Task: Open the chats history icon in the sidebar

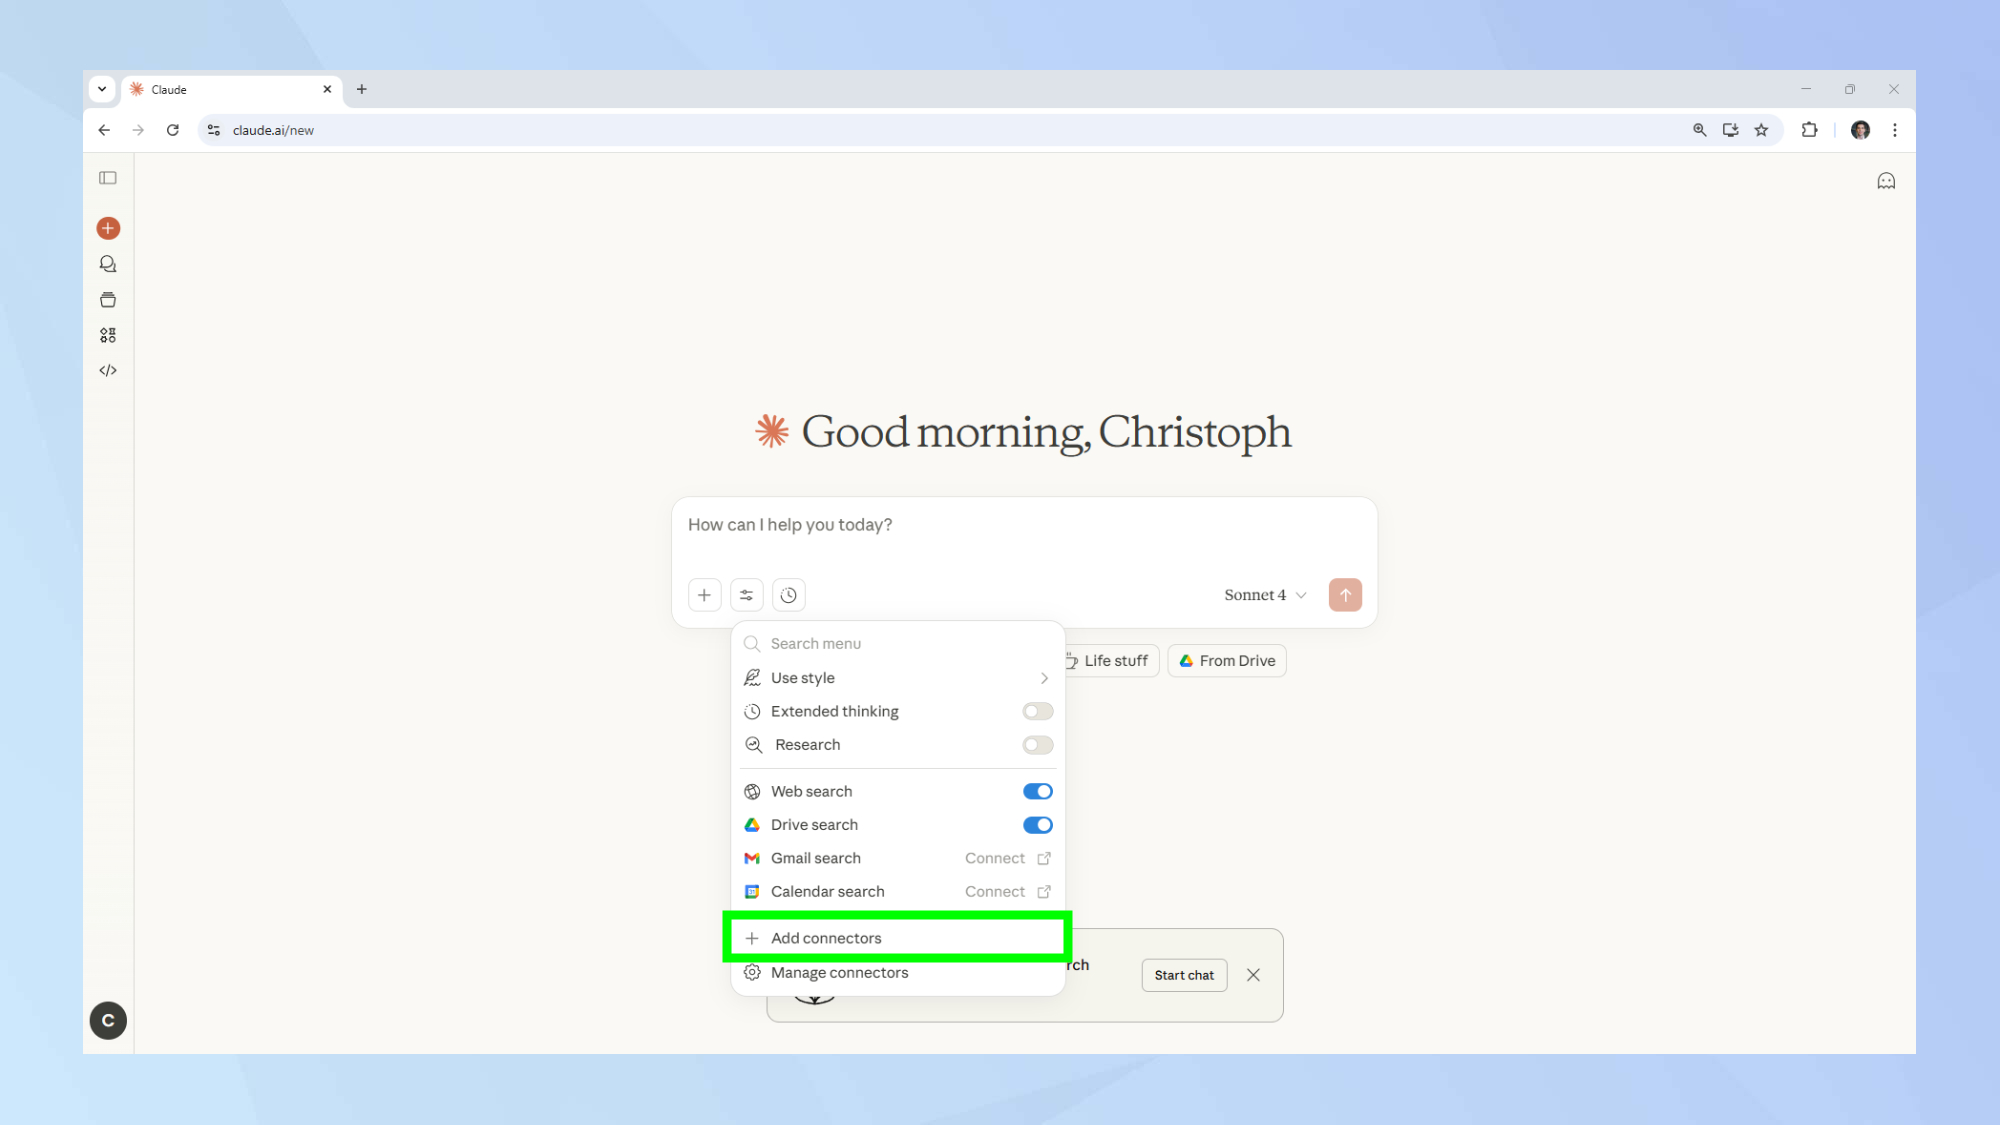Action: tap(108, 264)
